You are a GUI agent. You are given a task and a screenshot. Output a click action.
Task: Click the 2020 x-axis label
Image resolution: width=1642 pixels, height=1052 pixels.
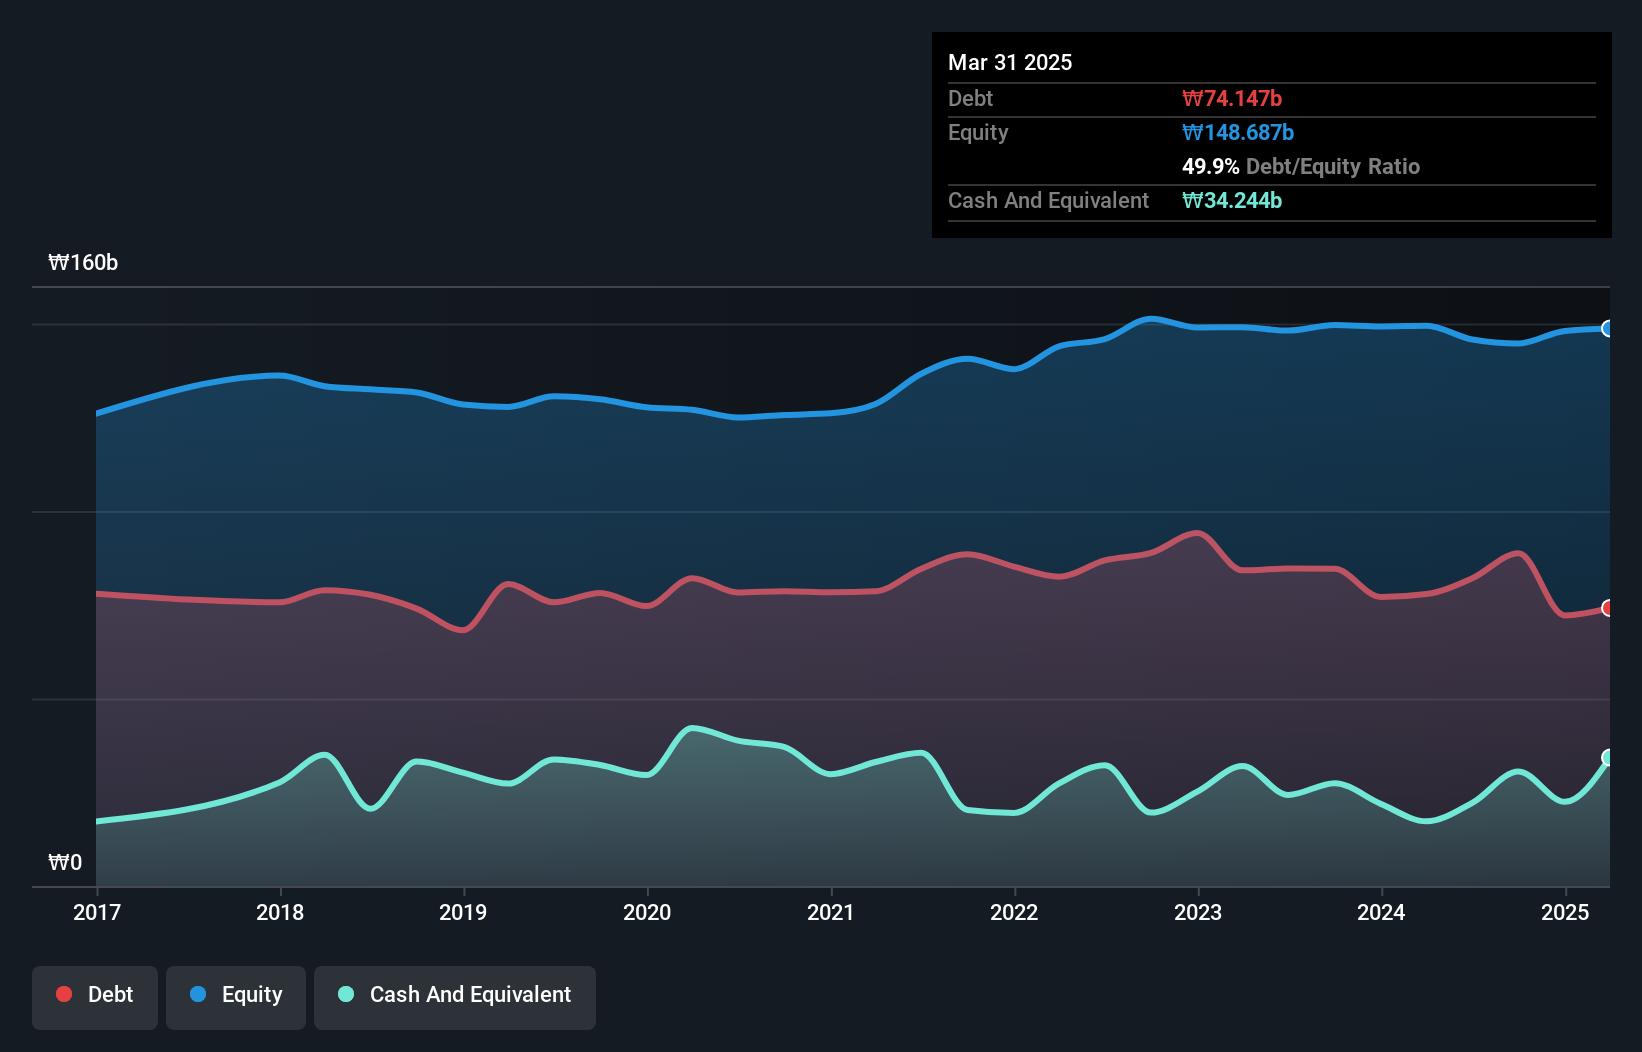(x=647, y=912)
